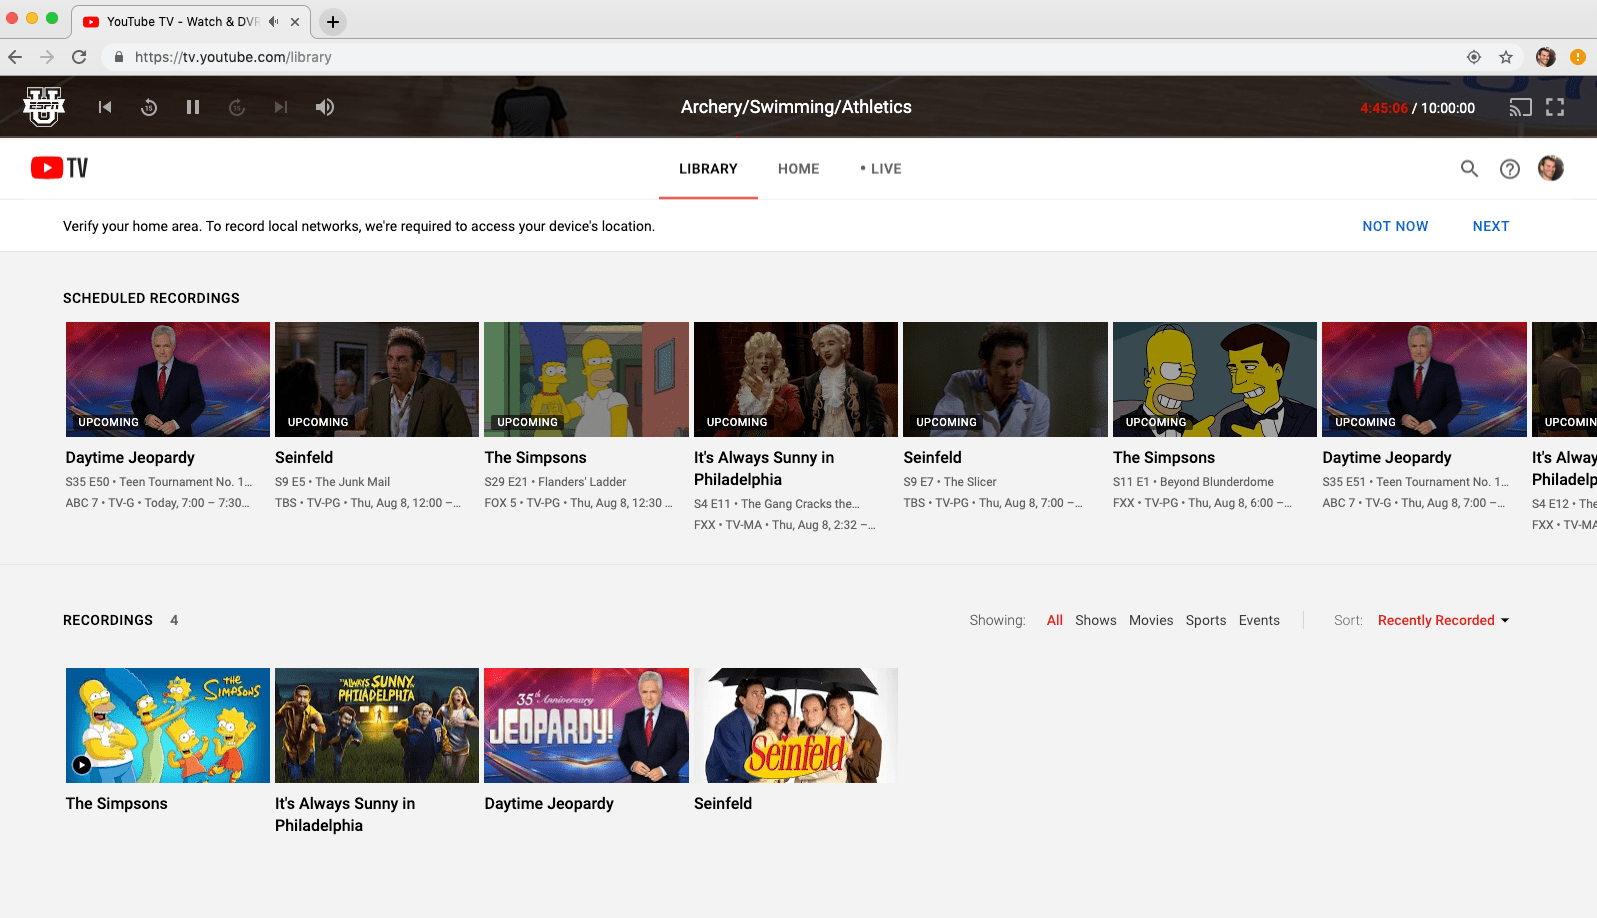Viewport: 1597px width, 918px height.
Task: Filter recordings by Shows
Action: coord(1096,620)
